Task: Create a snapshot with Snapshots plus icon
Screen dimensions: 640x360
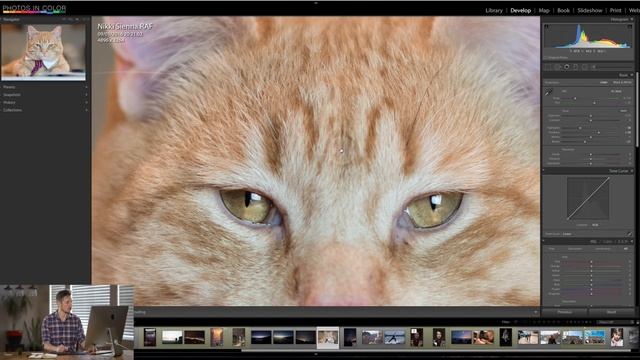Action: (x=86, y=95)
